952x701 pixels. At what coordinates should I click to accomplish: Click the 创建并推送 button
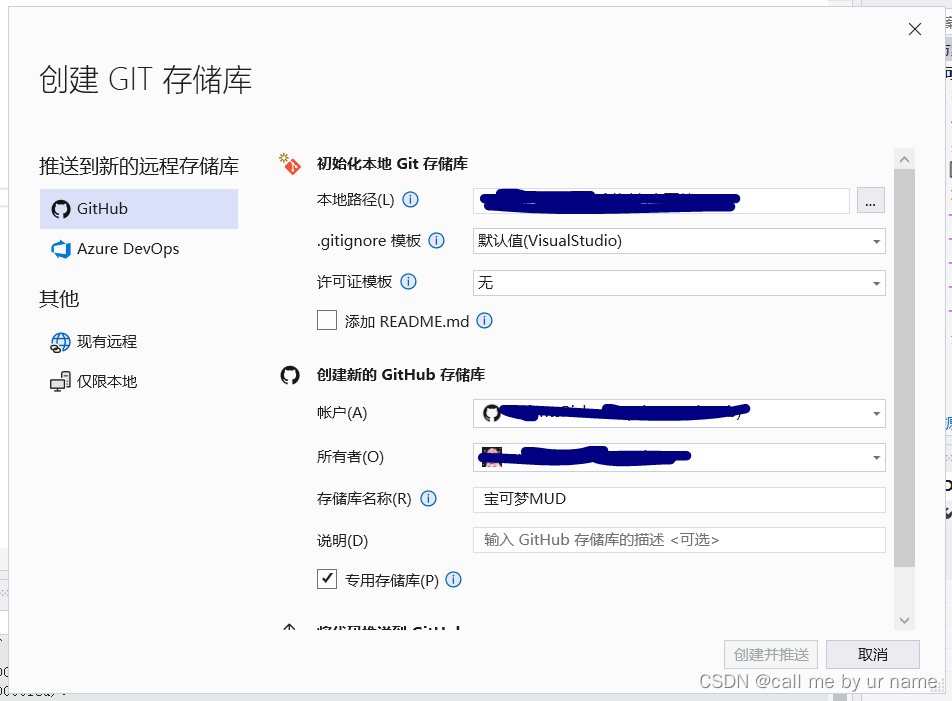pyautogui.click(x=770, y=654)
